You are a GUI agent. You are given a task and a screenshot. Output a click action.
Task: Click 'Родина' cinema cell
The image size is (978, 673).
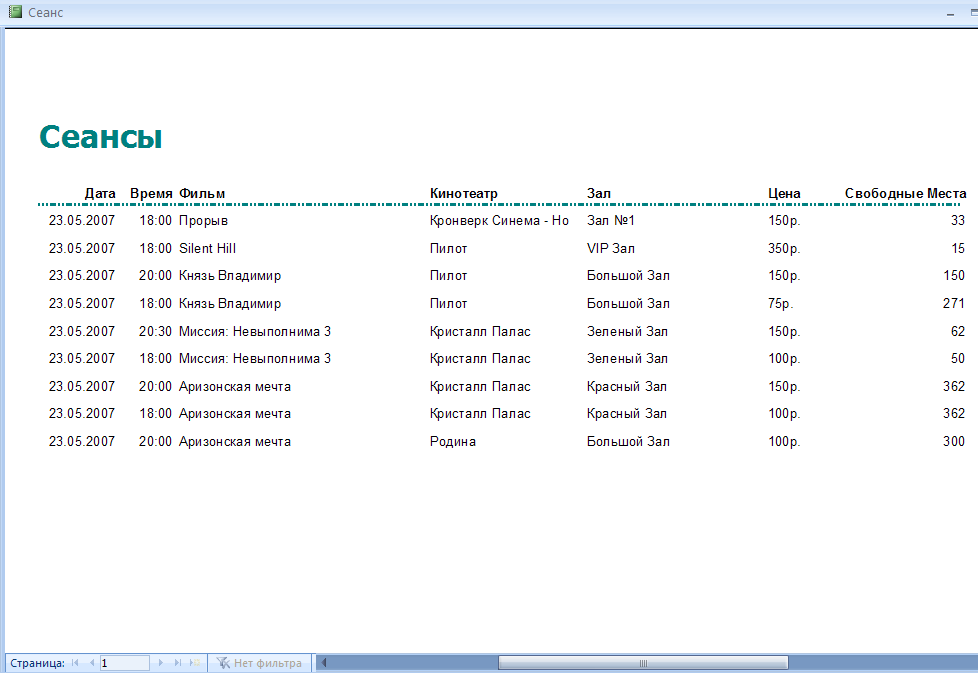pyautogui.click(x=452, y=442)
